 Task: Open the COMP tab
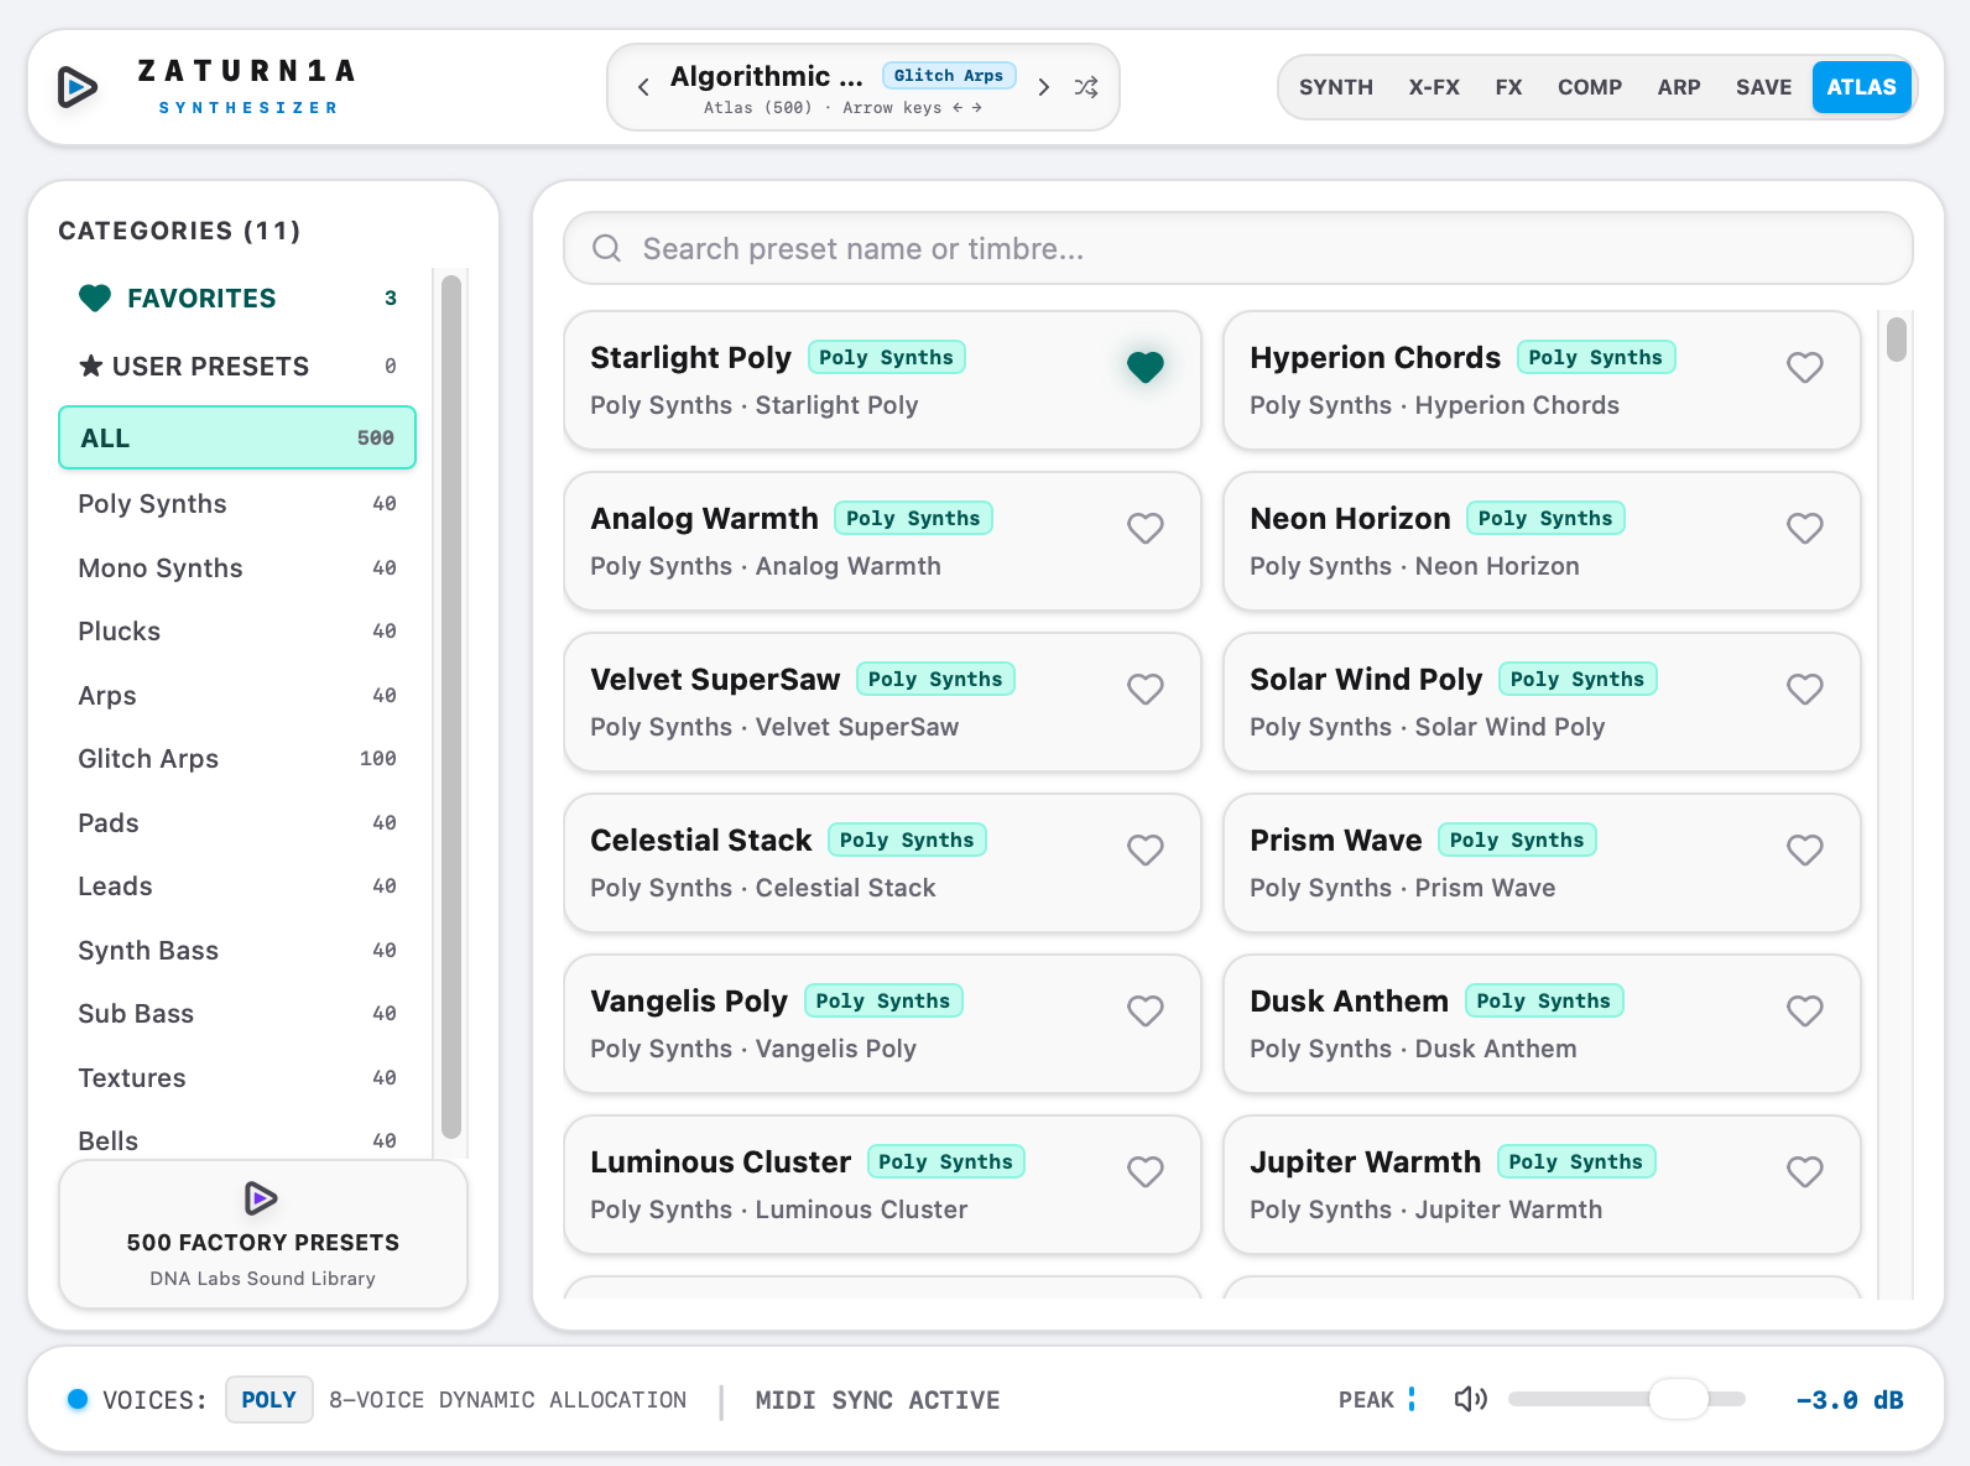(x=1589, y=87)
